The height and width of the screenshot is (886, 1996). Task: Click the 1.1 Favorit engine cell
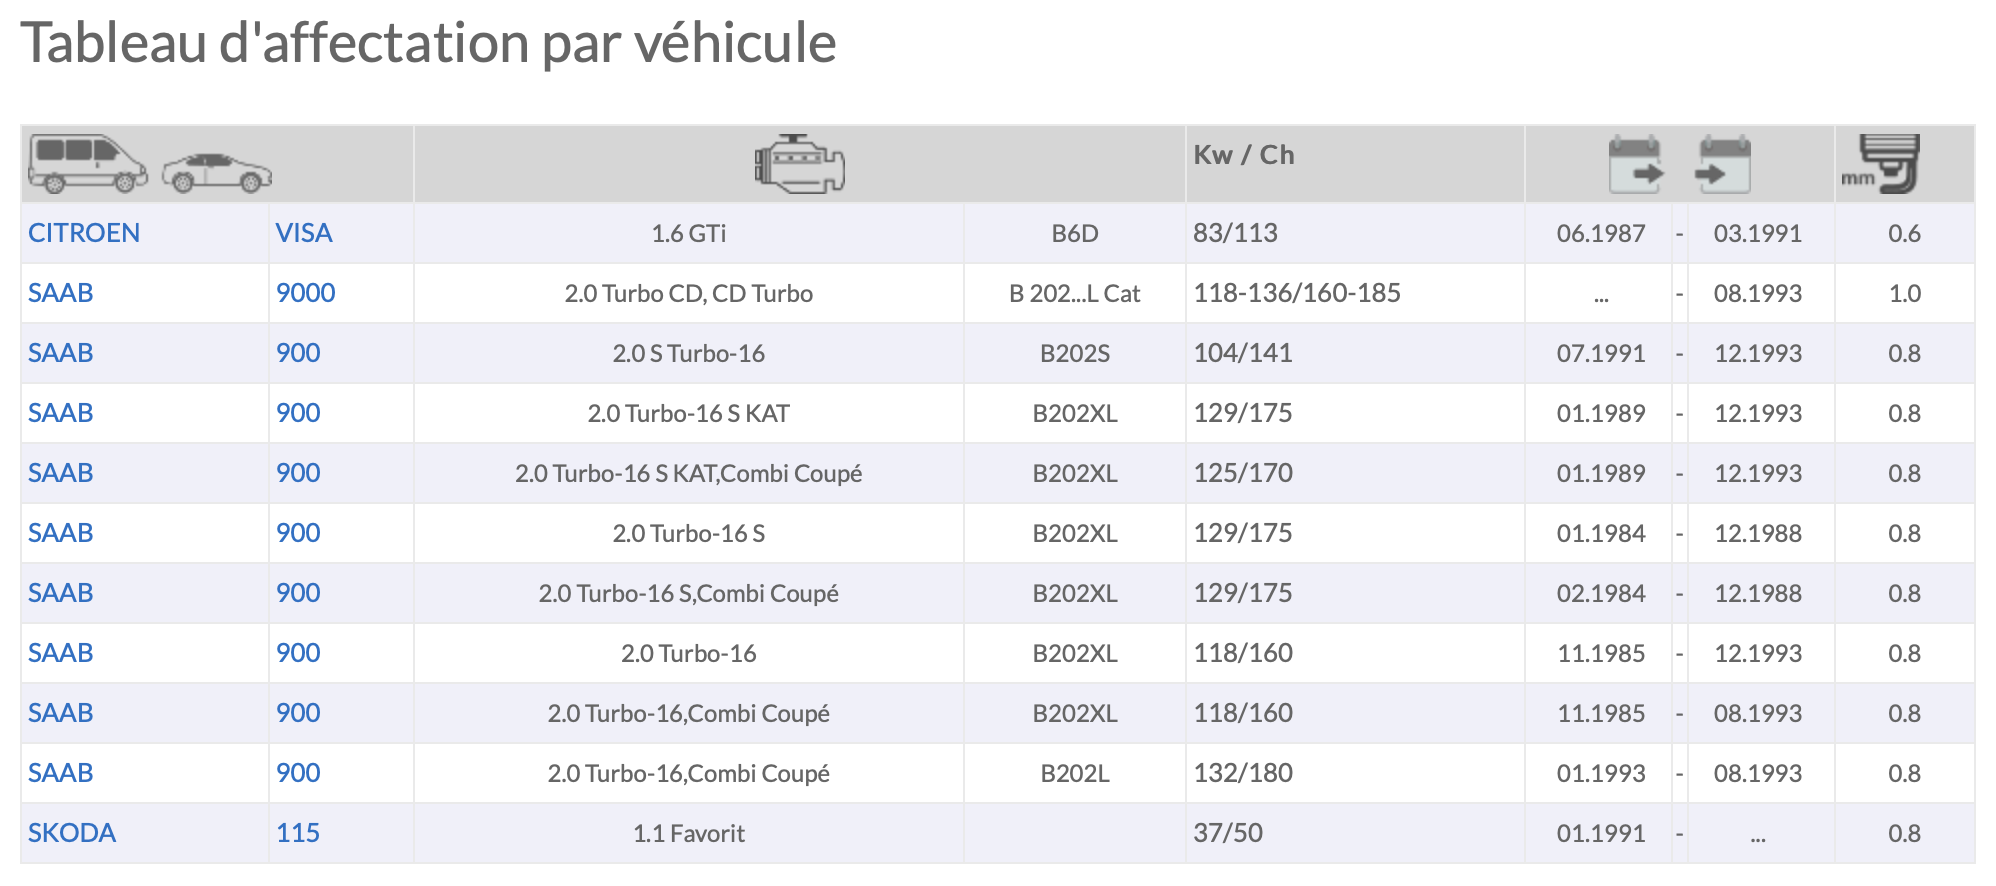point(689,833)
